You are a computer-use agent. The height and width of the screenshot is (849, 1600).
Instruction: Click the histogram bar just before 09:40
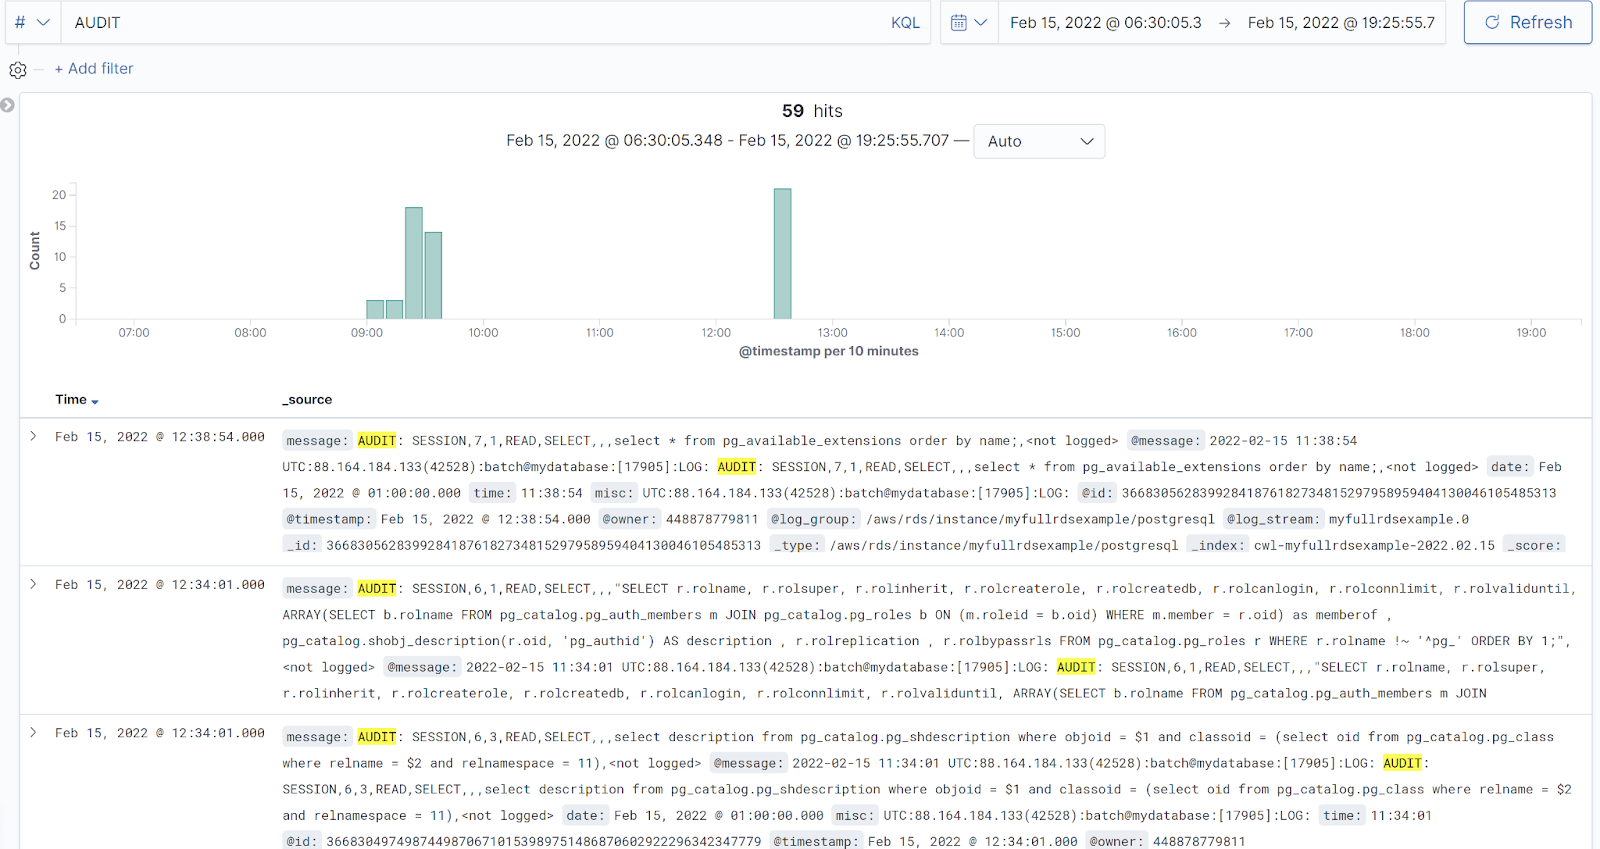433,275
